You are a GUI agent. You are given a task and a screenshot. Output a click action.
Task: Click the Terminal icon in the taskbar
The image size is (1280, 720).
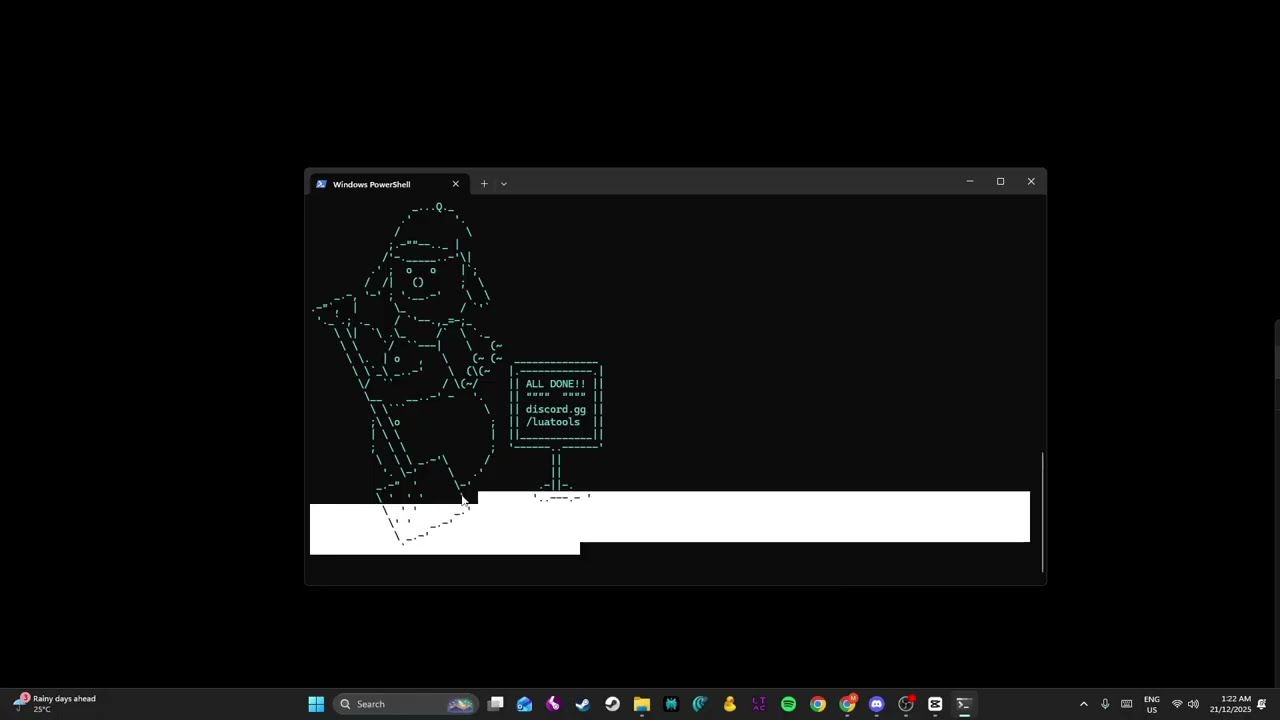pyautogui.click(x=964, y=704)
